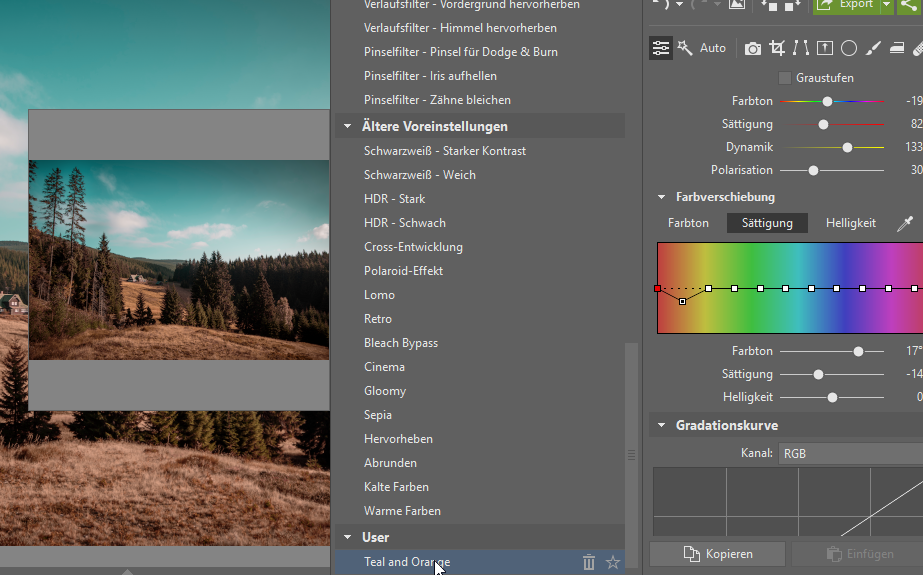Adjust the Polarisation slider handle
Viewport: 923px width, 575px height.
point(813,171)
